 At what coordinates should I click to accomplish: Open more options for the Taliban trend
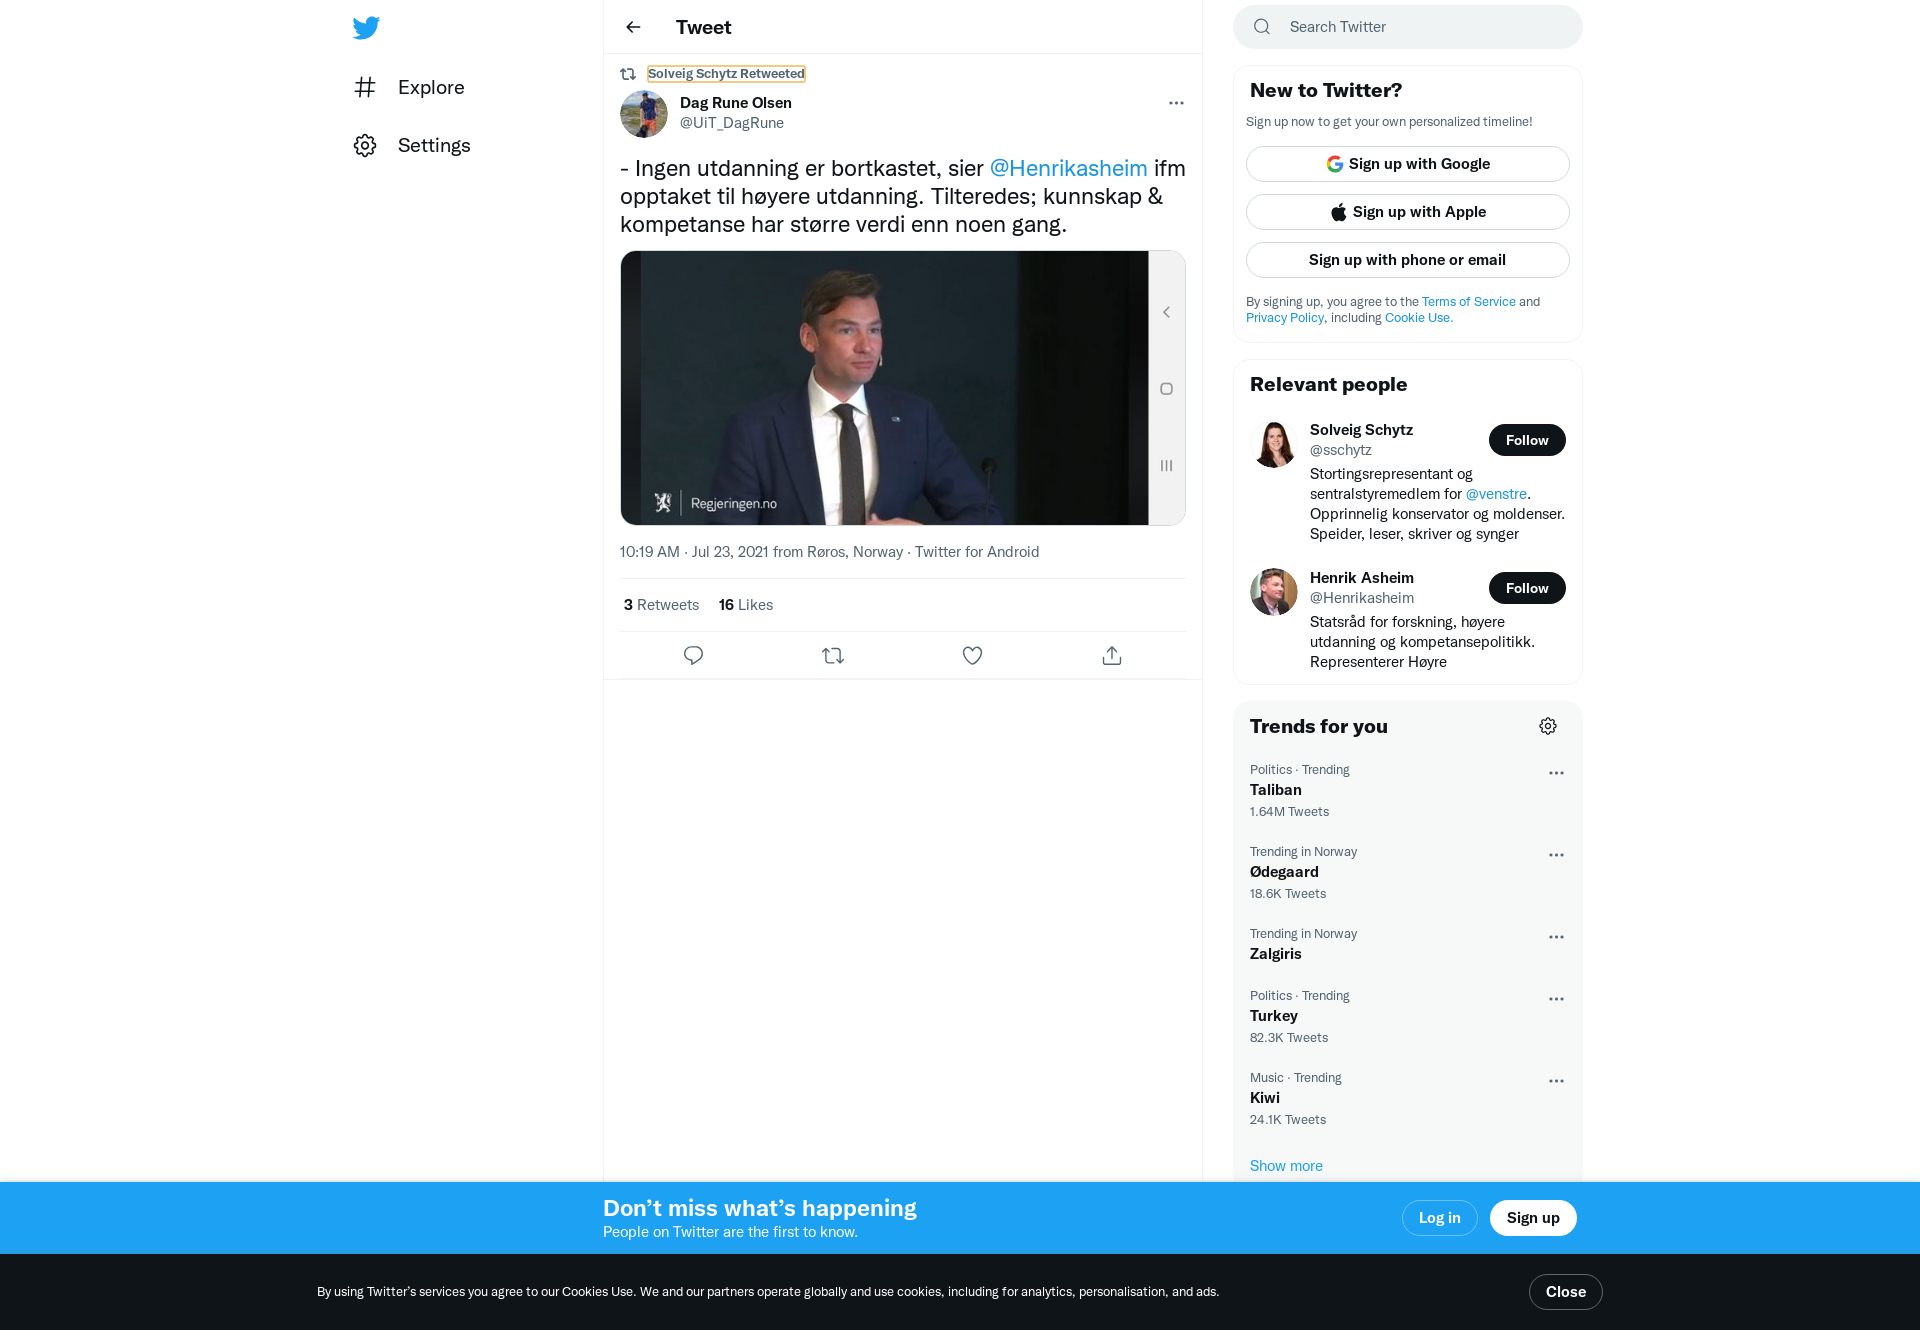click(x=1556, y=773)
